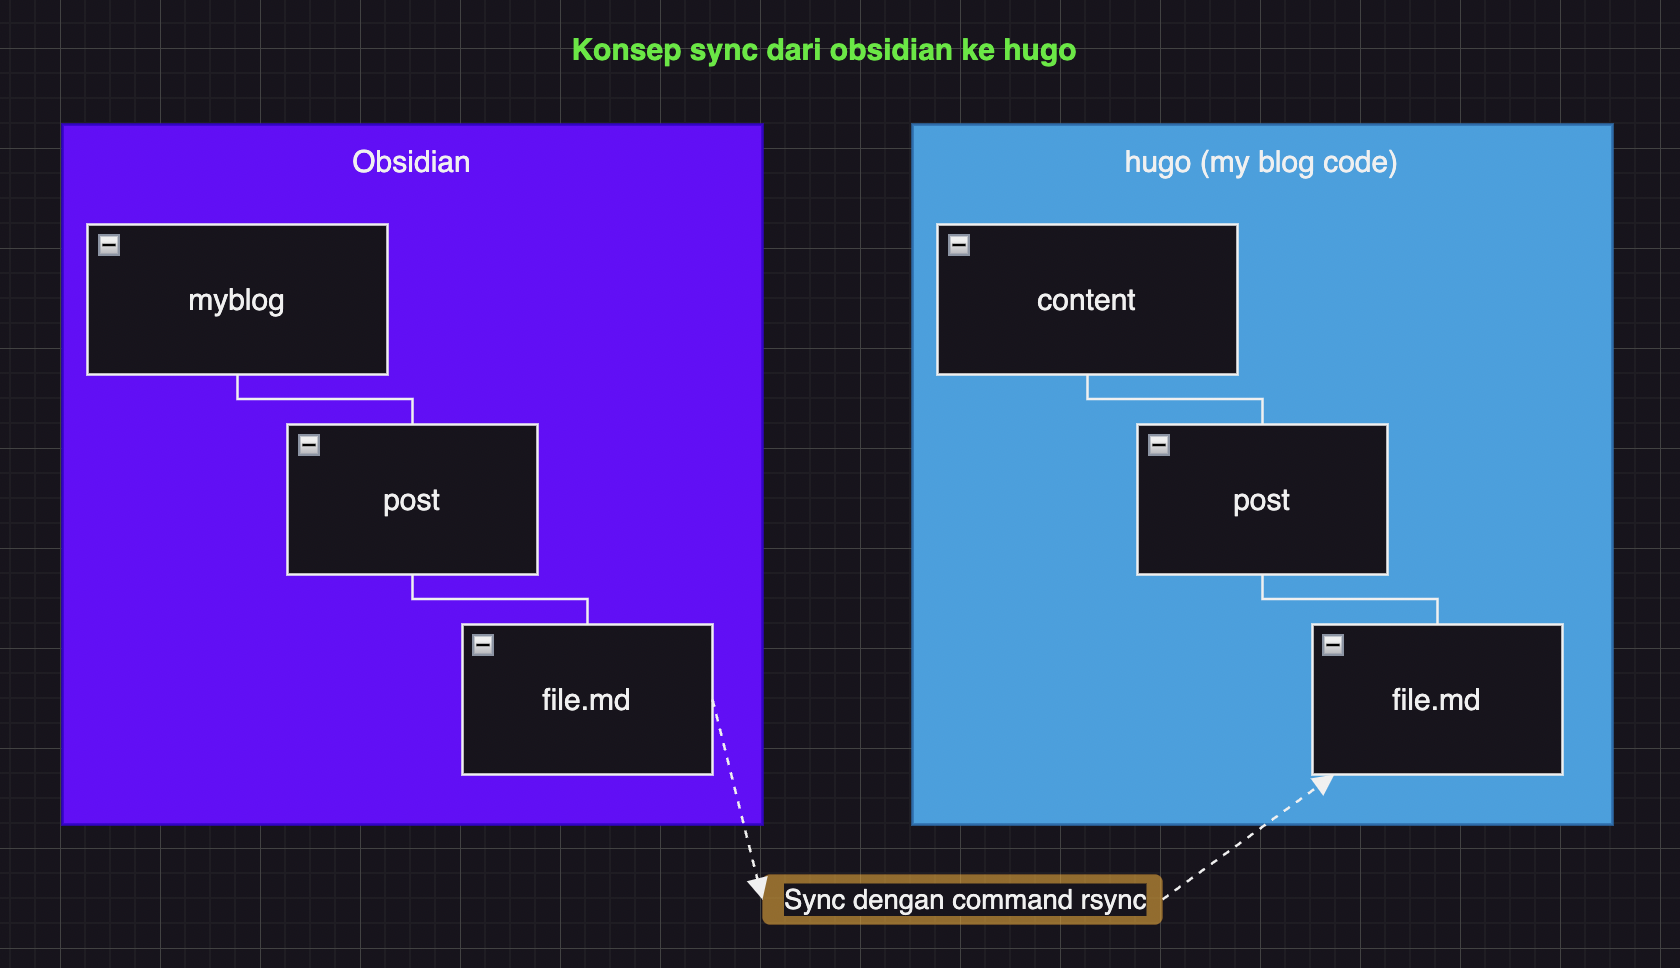Click the title 'Konsep sync dari obsidian ke hugo'
The width and height of the screenshot is (1680, 968).
pos(823,50)
